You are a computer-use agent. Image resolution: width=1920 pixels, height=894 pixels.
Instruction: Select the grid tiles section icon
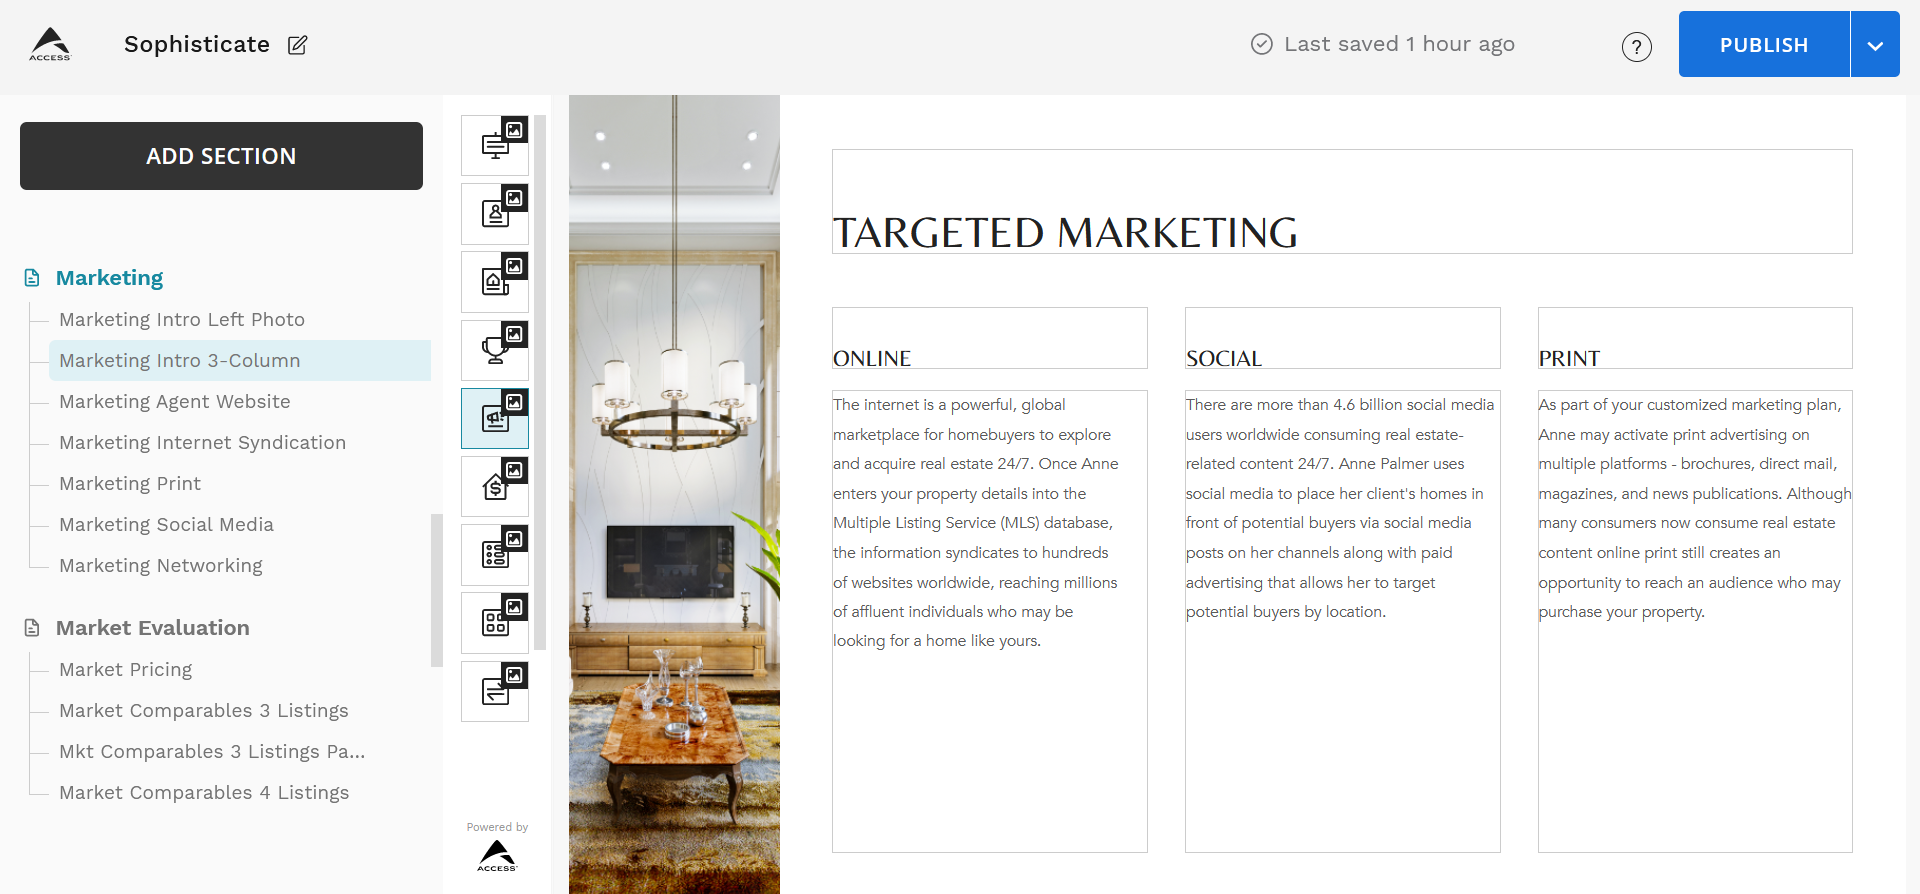495,623
